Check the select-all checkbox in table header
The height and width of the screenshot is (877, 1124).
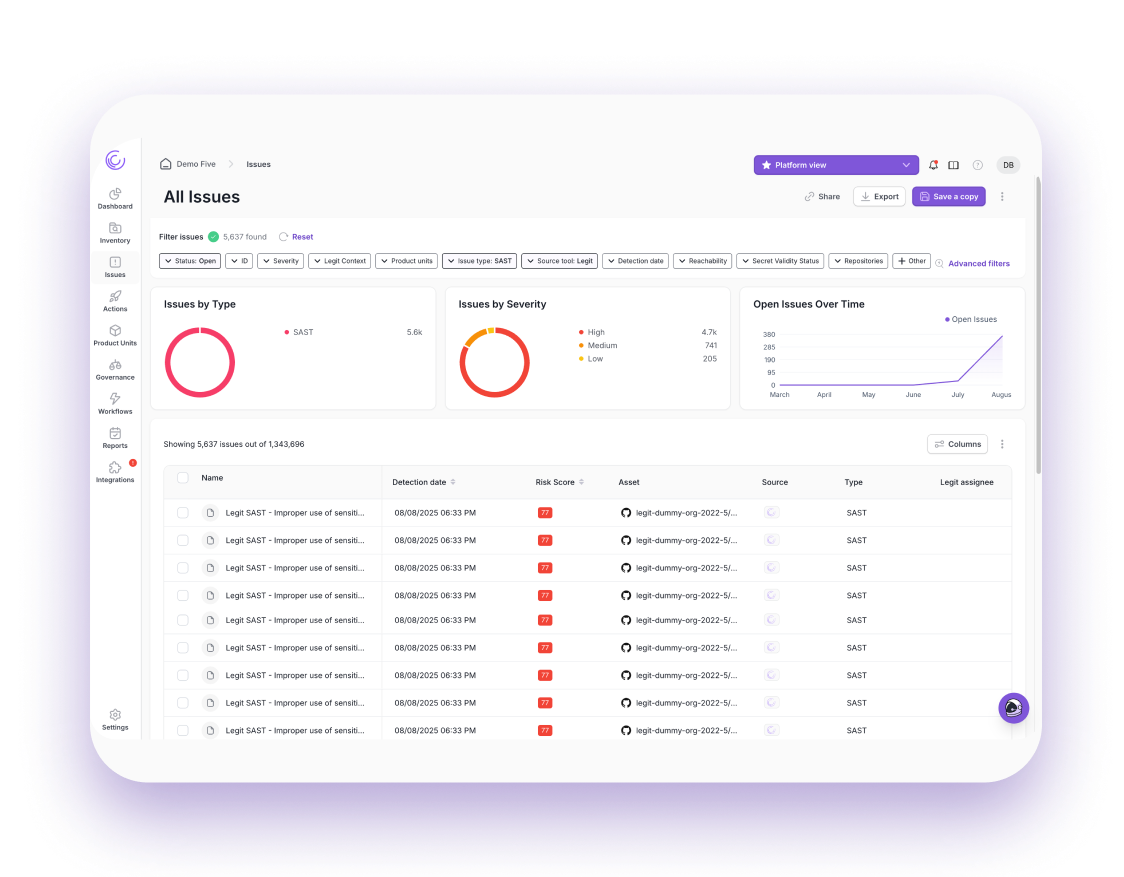coord(182,477)
